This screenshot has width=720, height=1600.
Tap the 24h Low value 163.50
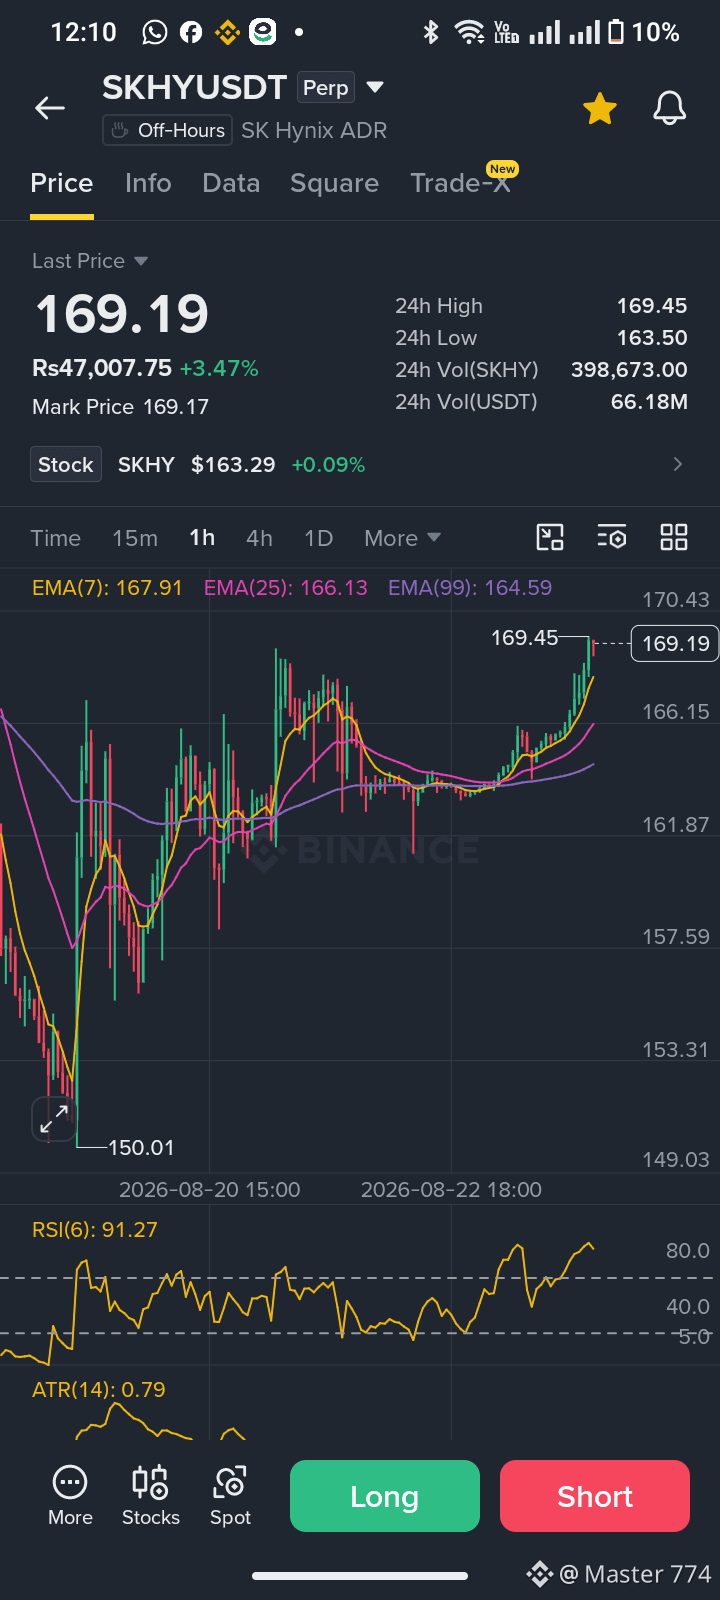point(652,338)
